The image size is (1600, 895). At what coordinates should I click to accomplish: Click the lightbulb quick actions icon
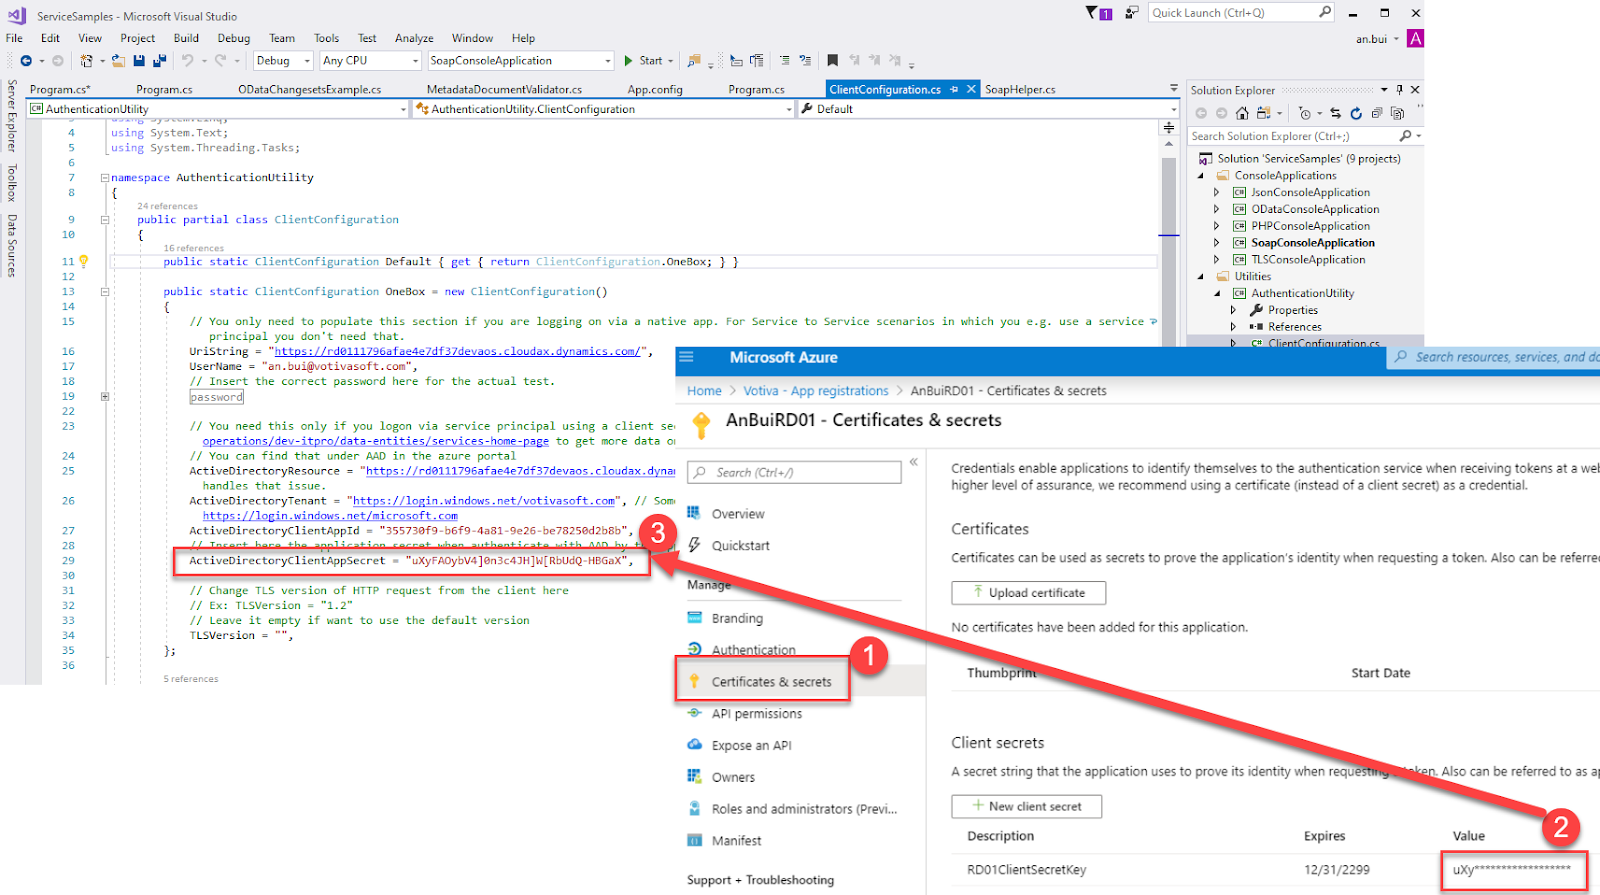coord(84,261)
